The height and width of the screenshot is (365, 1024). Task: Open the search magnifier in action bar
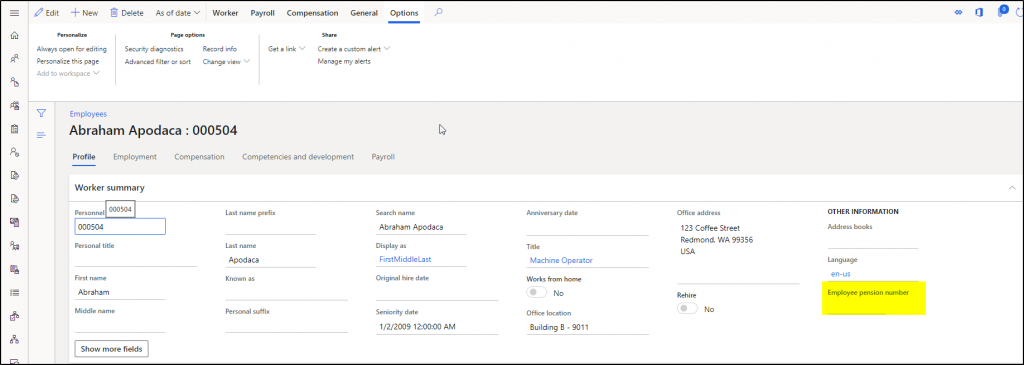pos(438,12)
